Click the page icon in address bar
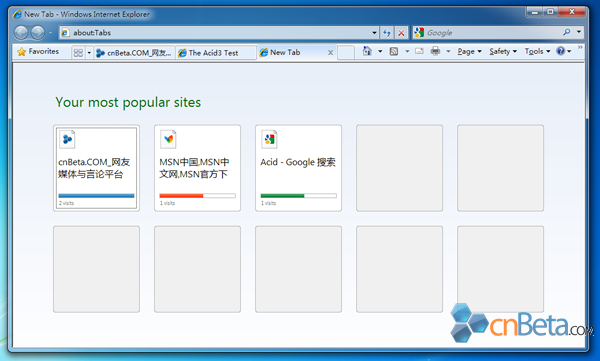The image size is (600, 361). coord(65,33)
